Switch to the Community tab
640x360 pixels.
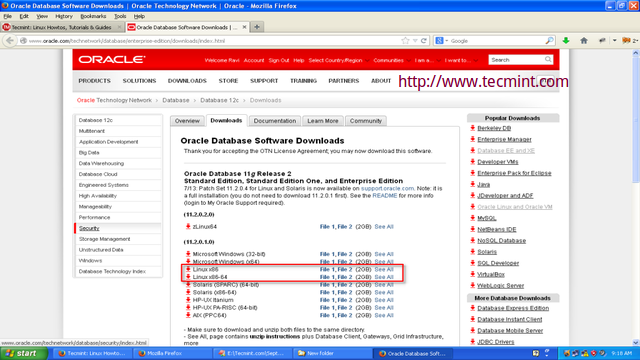pyautogui.click(x=366, y=121)
